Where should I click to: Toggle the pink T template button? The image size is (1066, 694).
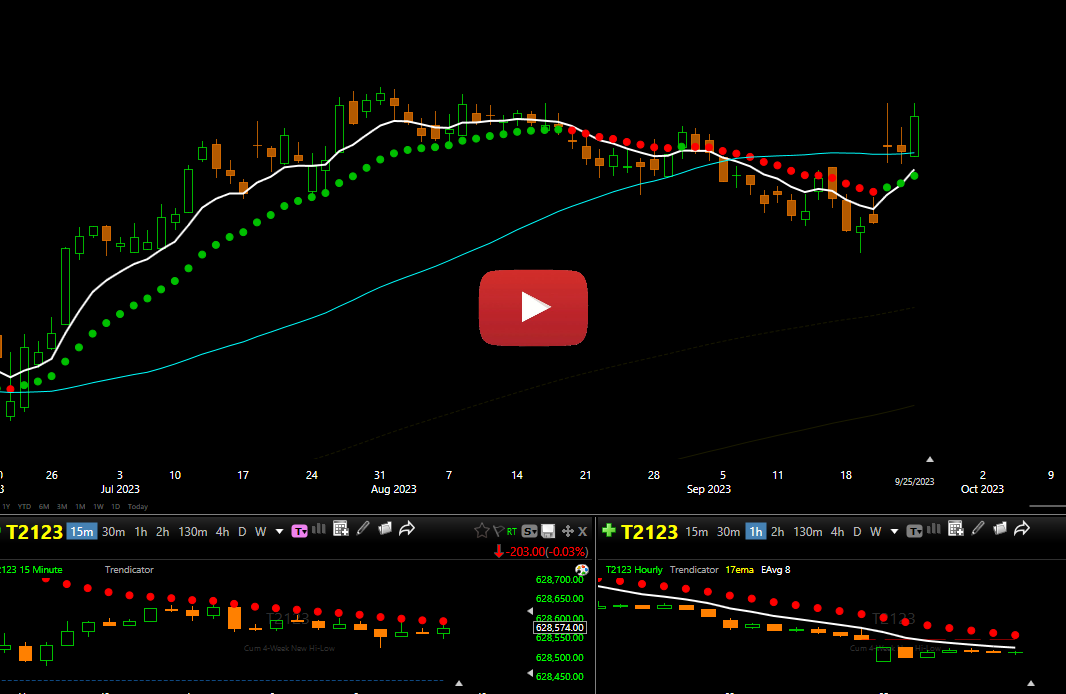pos(299,532)
